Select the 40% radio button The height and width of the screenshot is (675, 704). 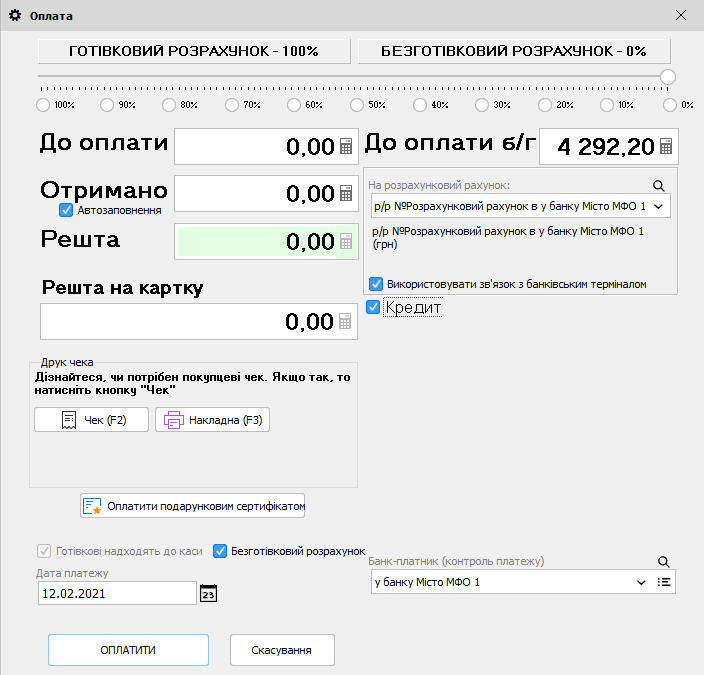pos(420,105)
